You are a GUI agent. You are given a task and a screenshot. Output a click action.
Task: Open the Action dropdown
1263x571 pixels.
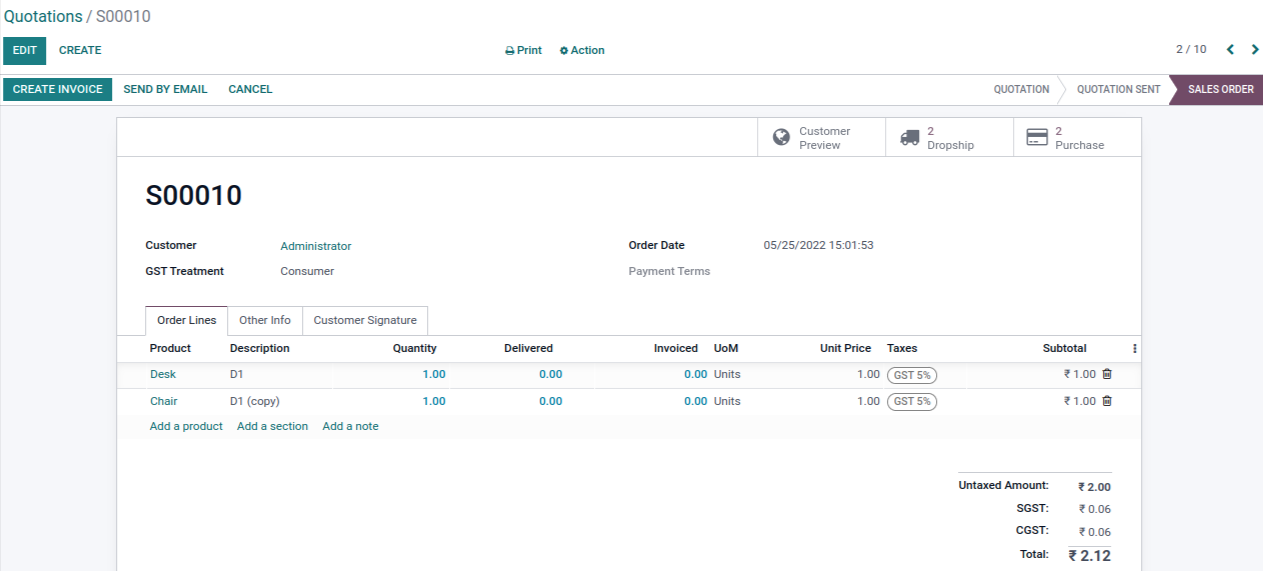pyautogui.click(x=582, y=50)
